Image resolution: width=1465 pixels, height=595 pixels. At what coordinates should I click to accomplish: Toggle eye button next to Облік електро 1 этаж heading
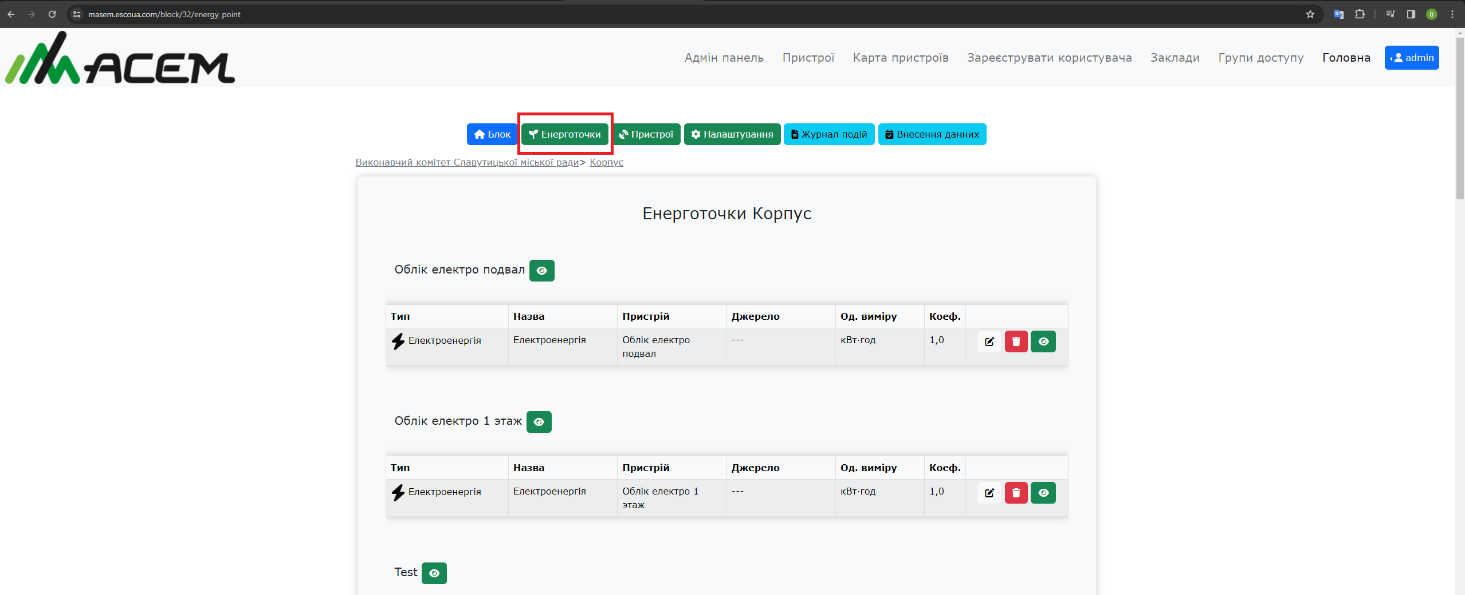(539, 422)
